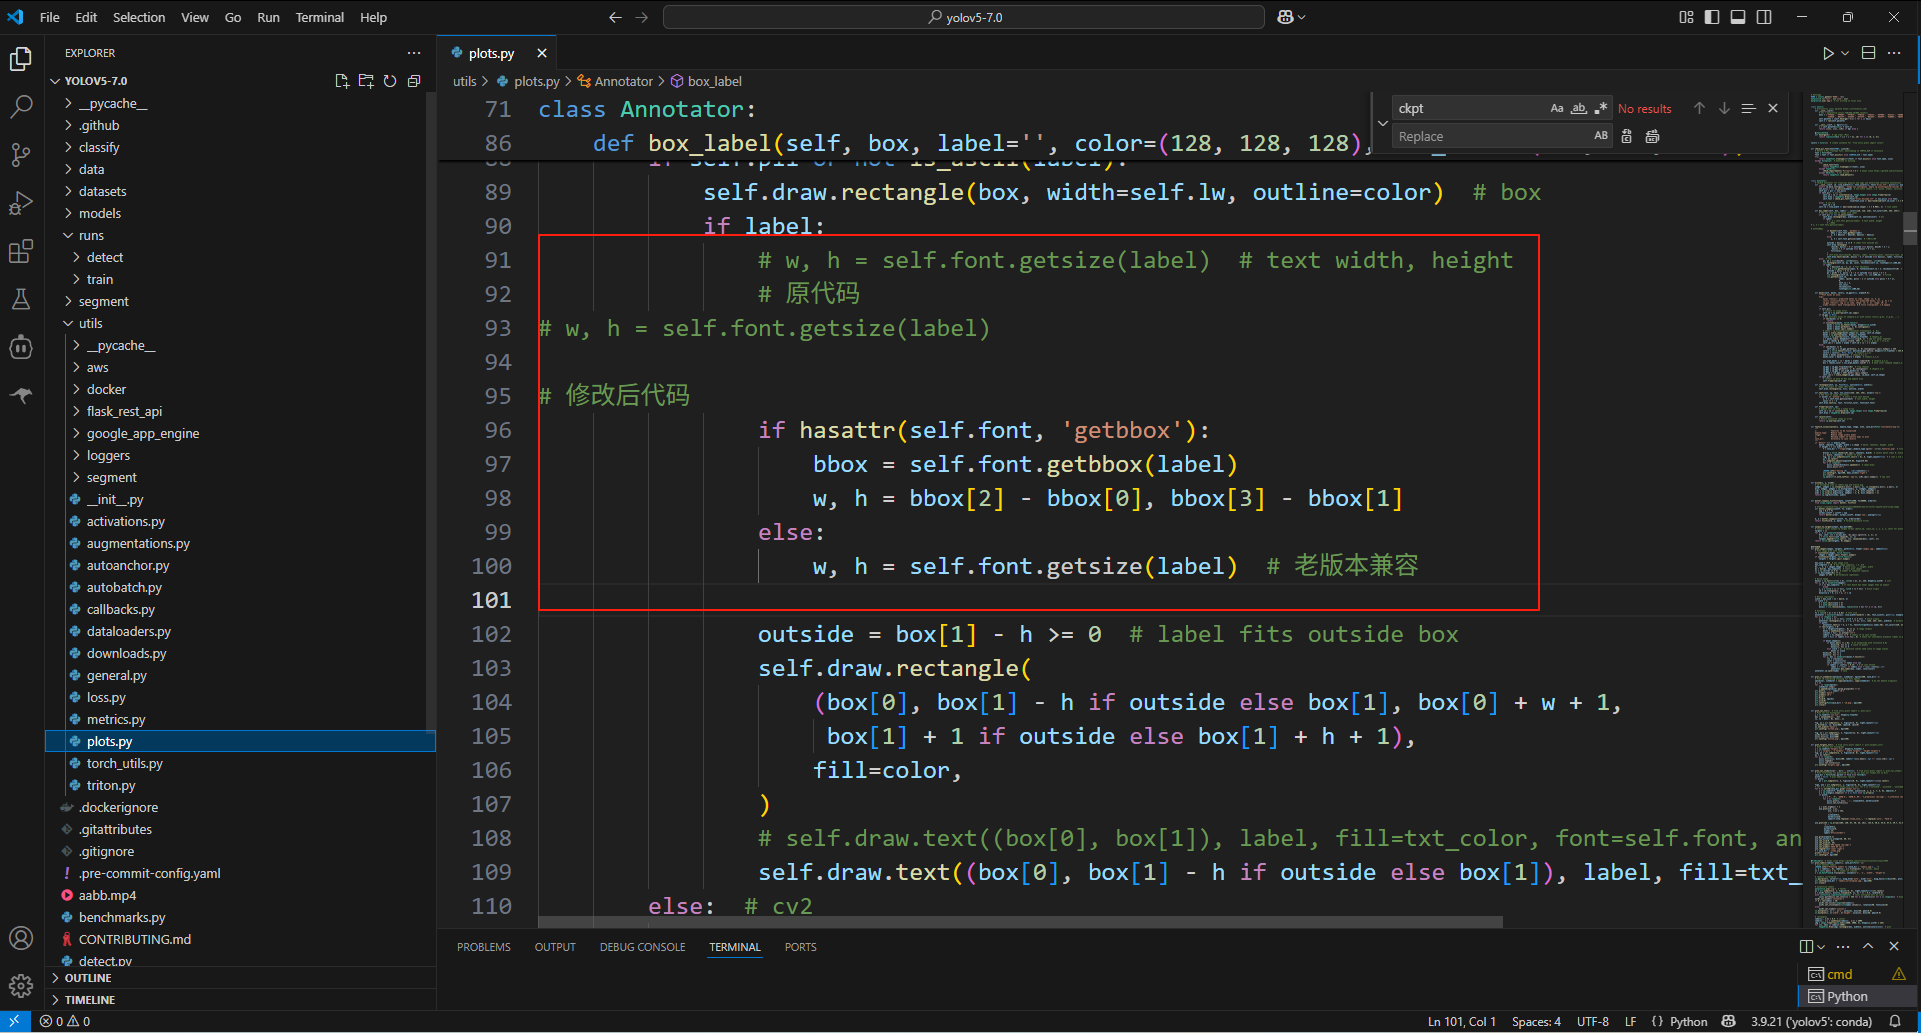Click the Replace All icon in search widget
Viewport: 1921px width, 1033px height.
coord(1652,136)
